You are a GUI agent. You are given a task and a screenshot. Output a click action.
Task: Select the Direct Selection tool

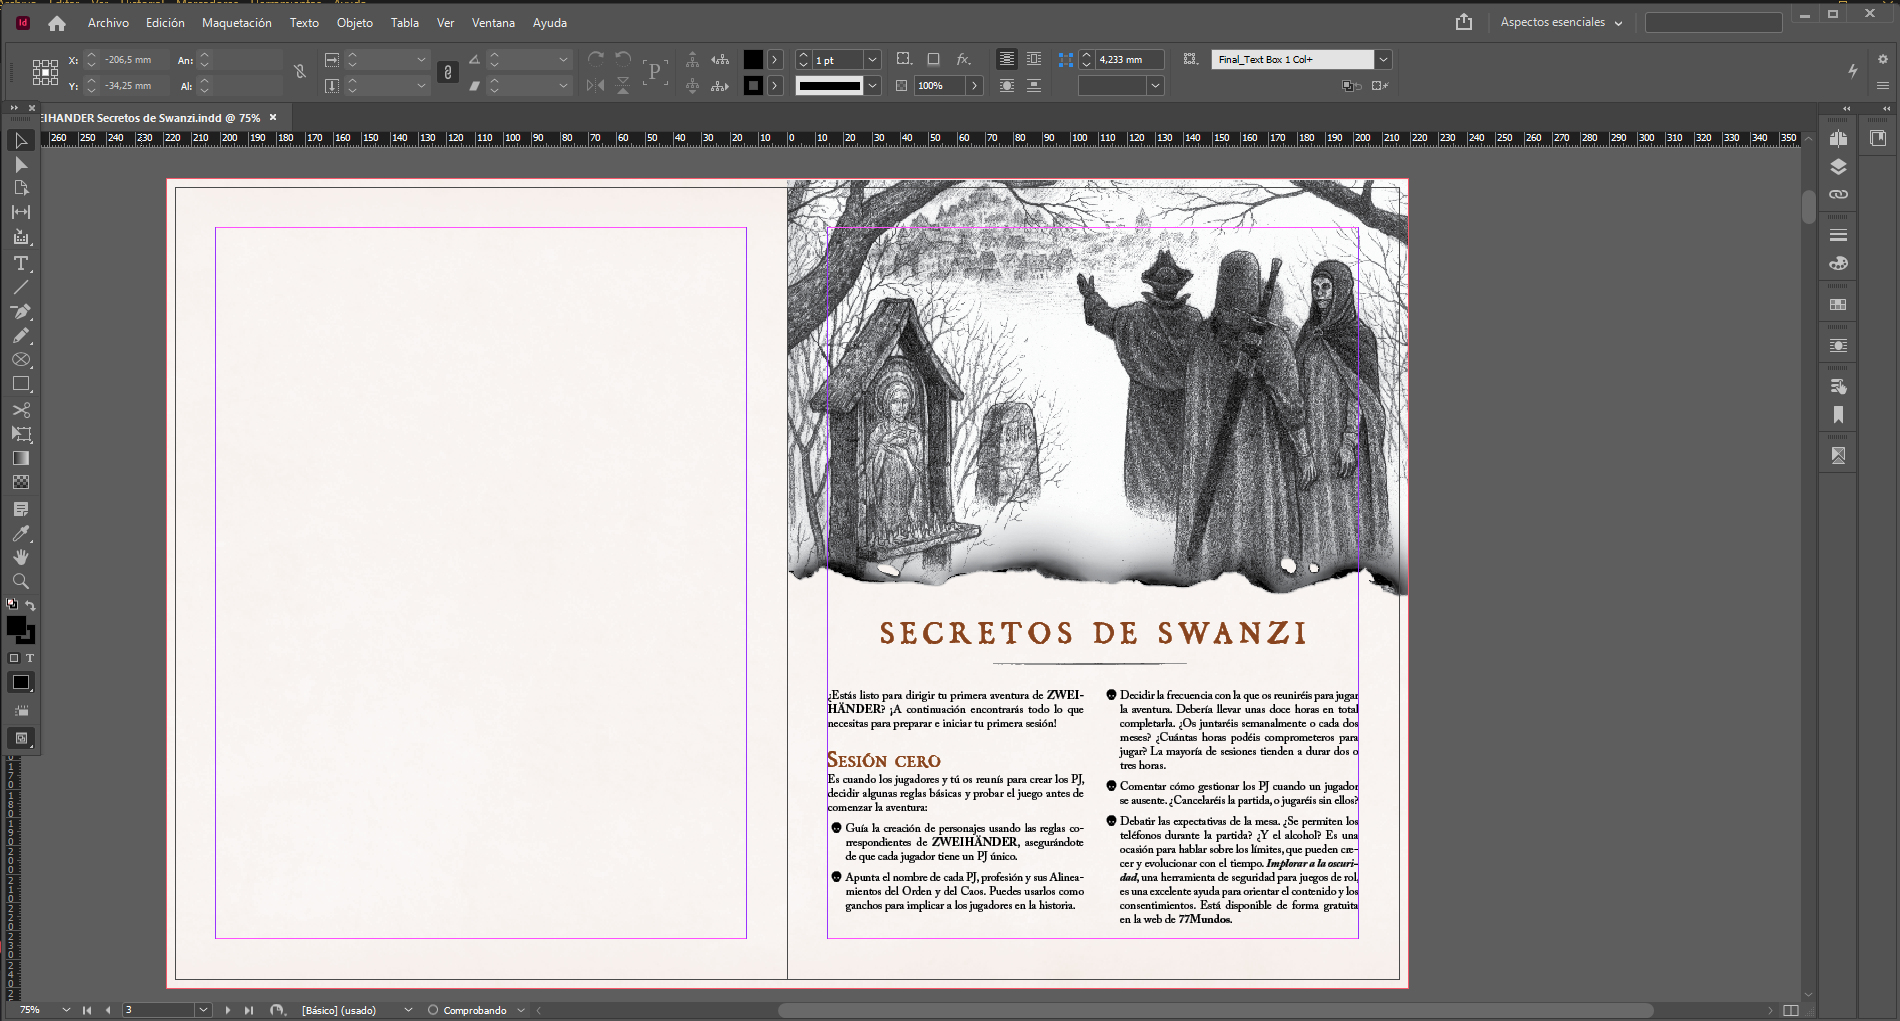pyautogui.click(x=20, y=164)
